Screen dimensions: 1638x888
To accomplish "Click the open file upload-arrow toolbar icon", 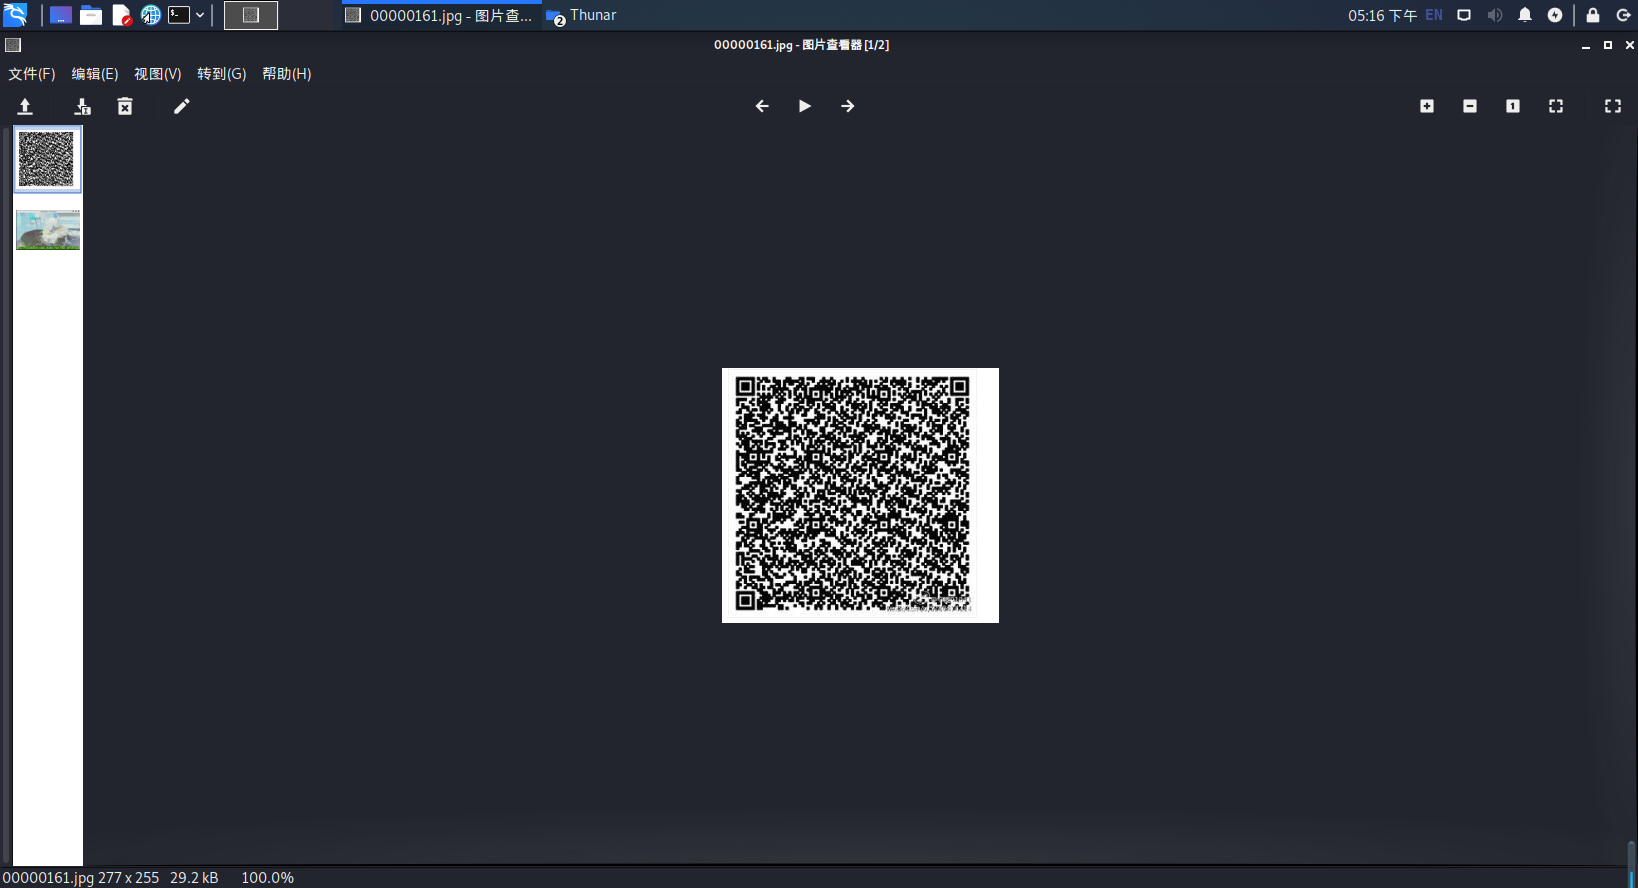I will [x=25, y=106].
